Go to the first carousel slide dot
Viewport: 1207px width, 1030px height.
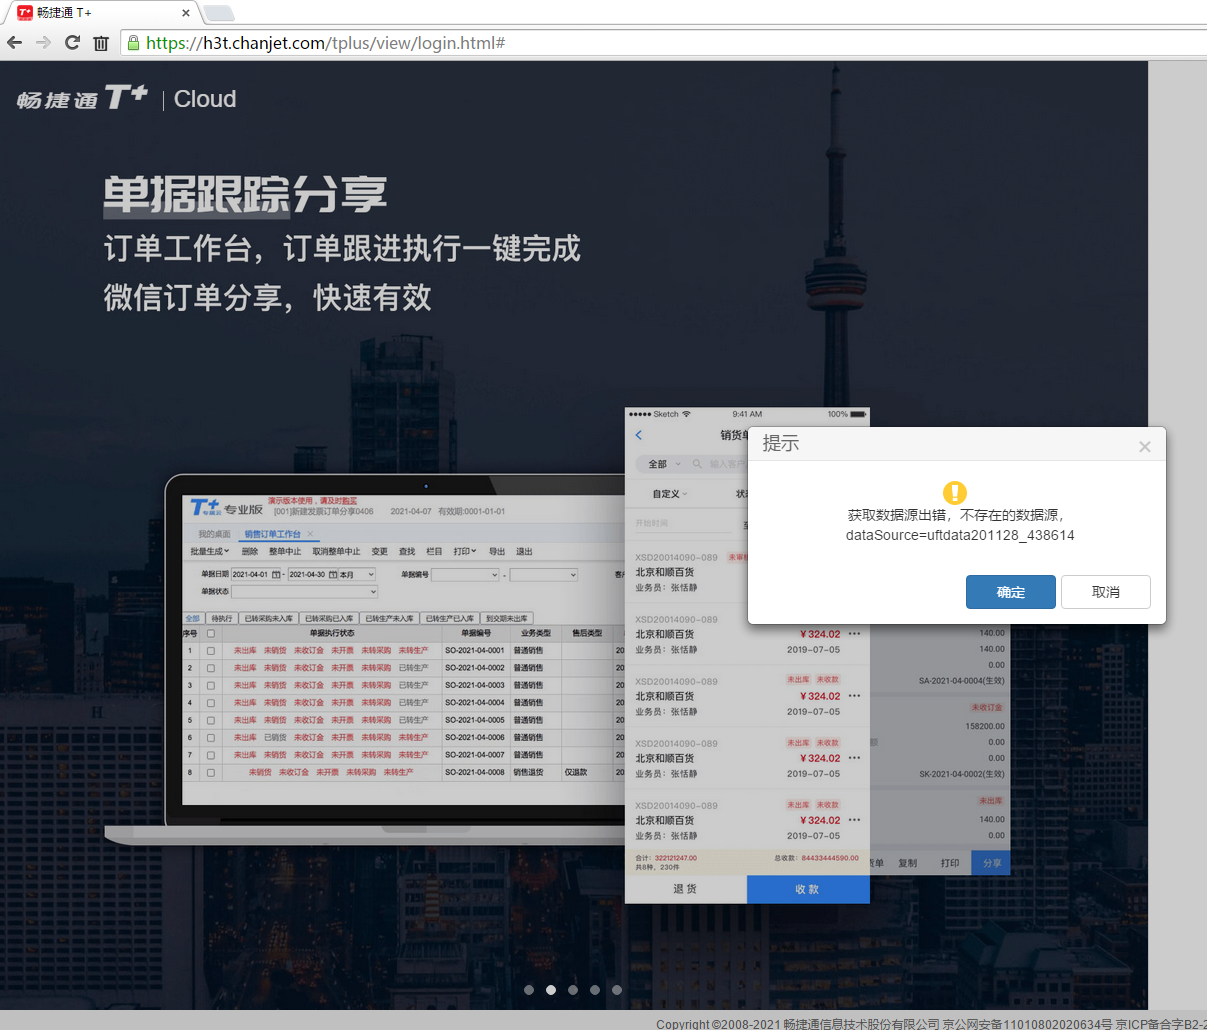click(529, 990)
